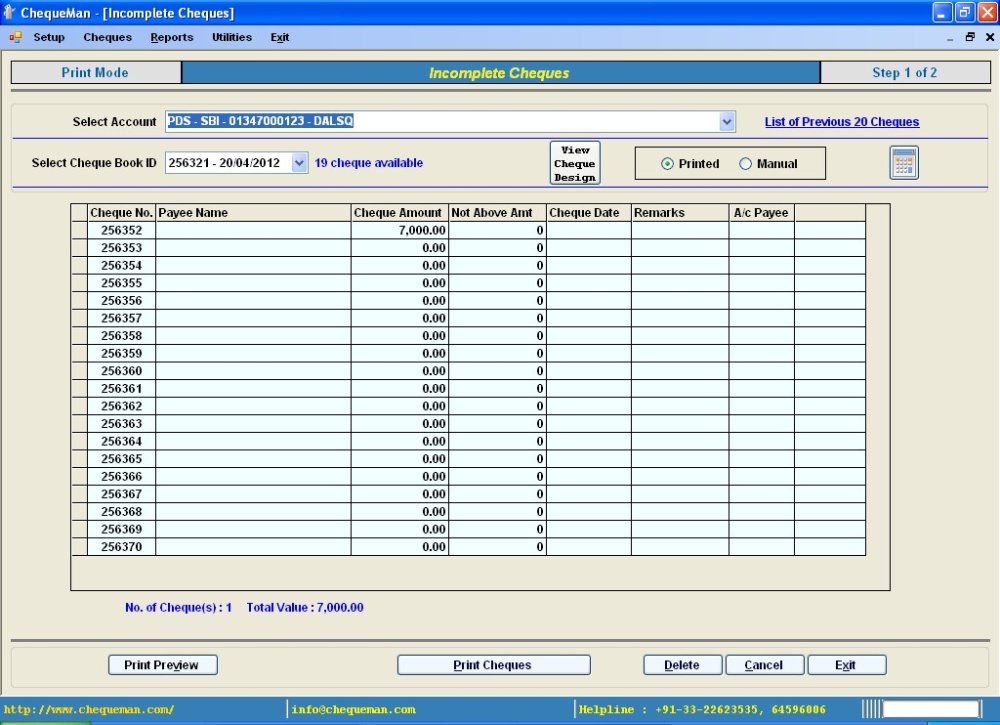This screenshot has width=1000, height=725.
Task: Open the Select Account dropdown
Action: pyautogui.click(x=727, y=121)
